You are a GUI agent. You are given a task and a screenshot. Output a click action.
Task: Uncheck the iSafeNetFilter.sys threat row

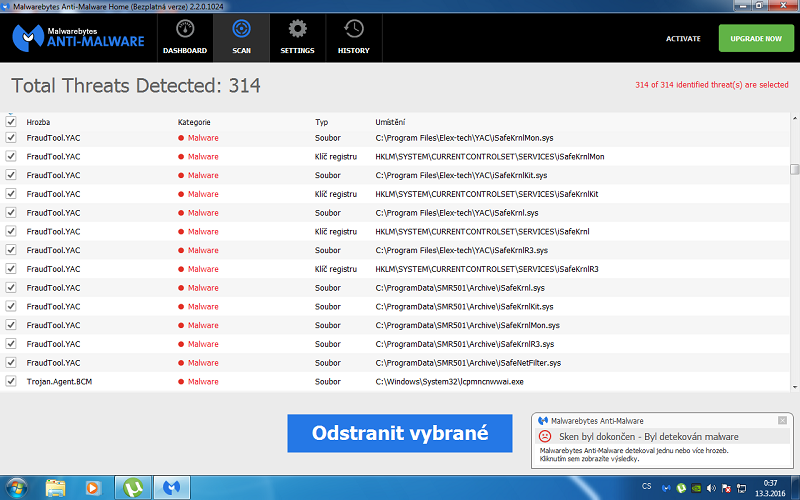click(11, 362)
